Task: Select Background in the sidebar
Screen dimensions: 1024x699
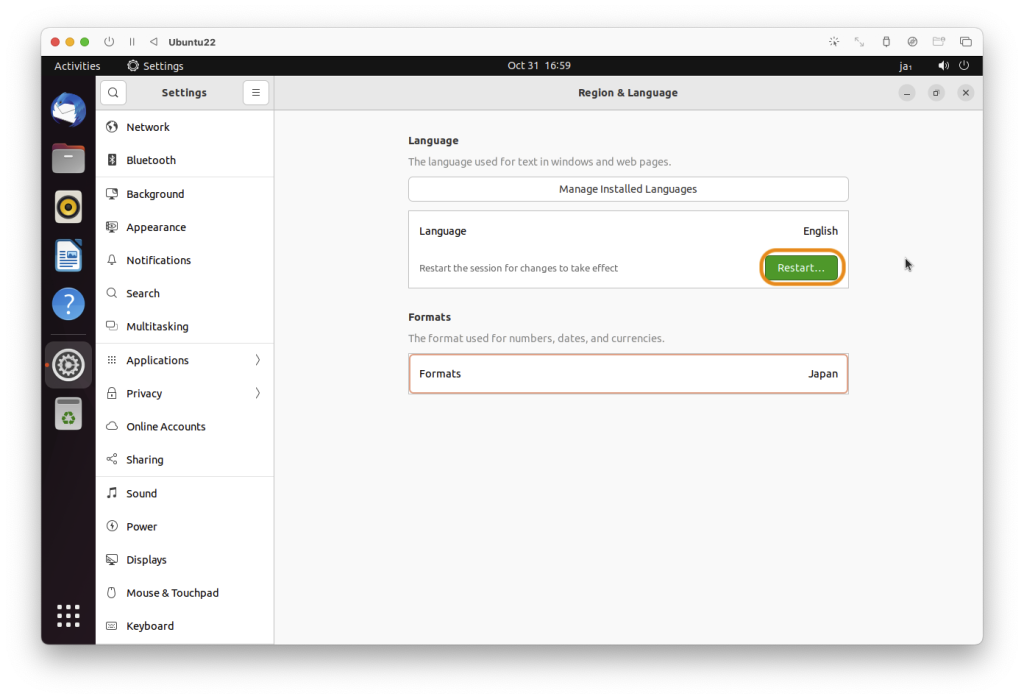Action: click(185, 194)
